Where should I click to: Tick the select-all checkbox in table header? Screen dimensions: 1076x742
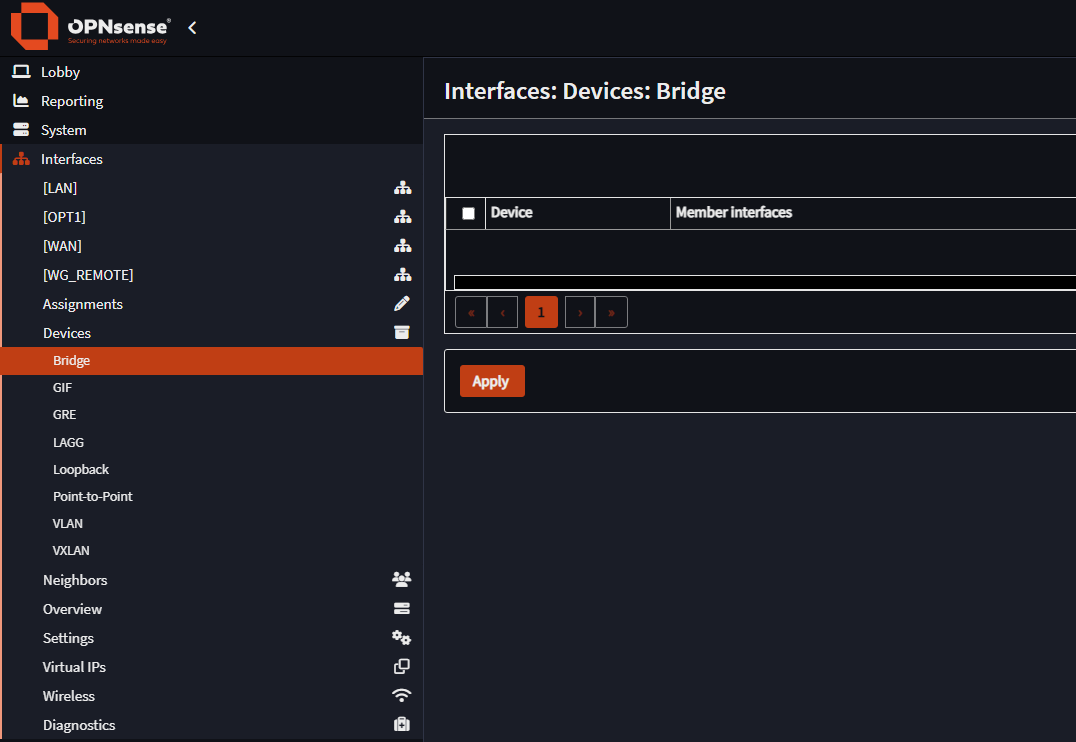[x=469, y=213]
